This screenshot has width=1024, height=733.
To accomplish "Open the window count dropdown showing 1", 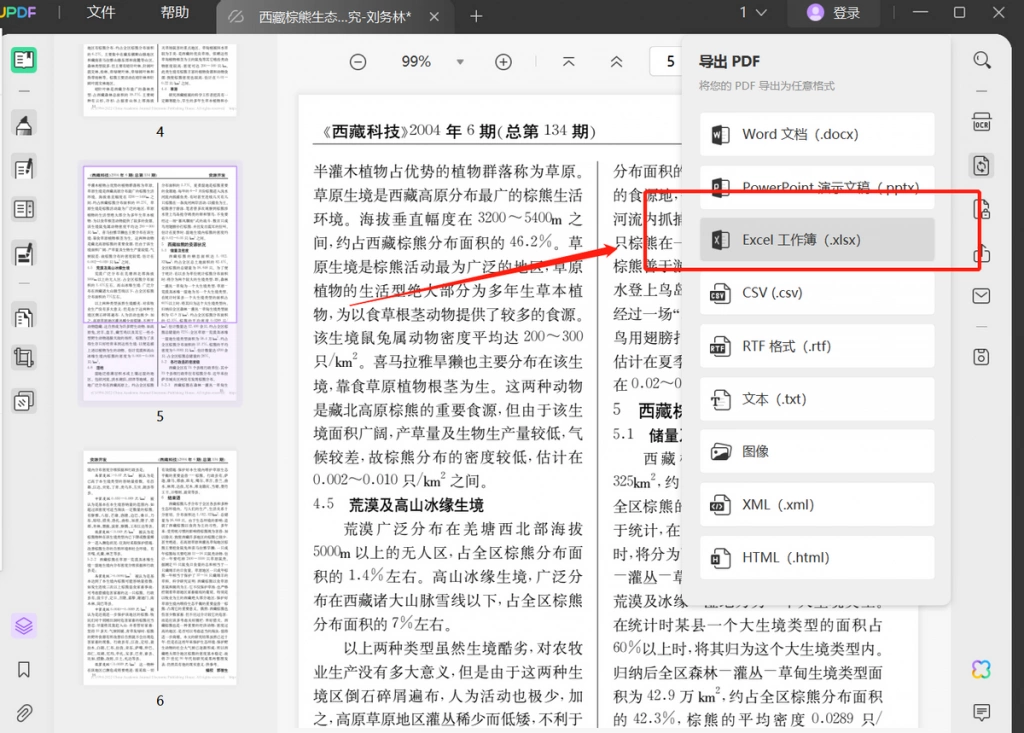I will [x=753, y=12].
